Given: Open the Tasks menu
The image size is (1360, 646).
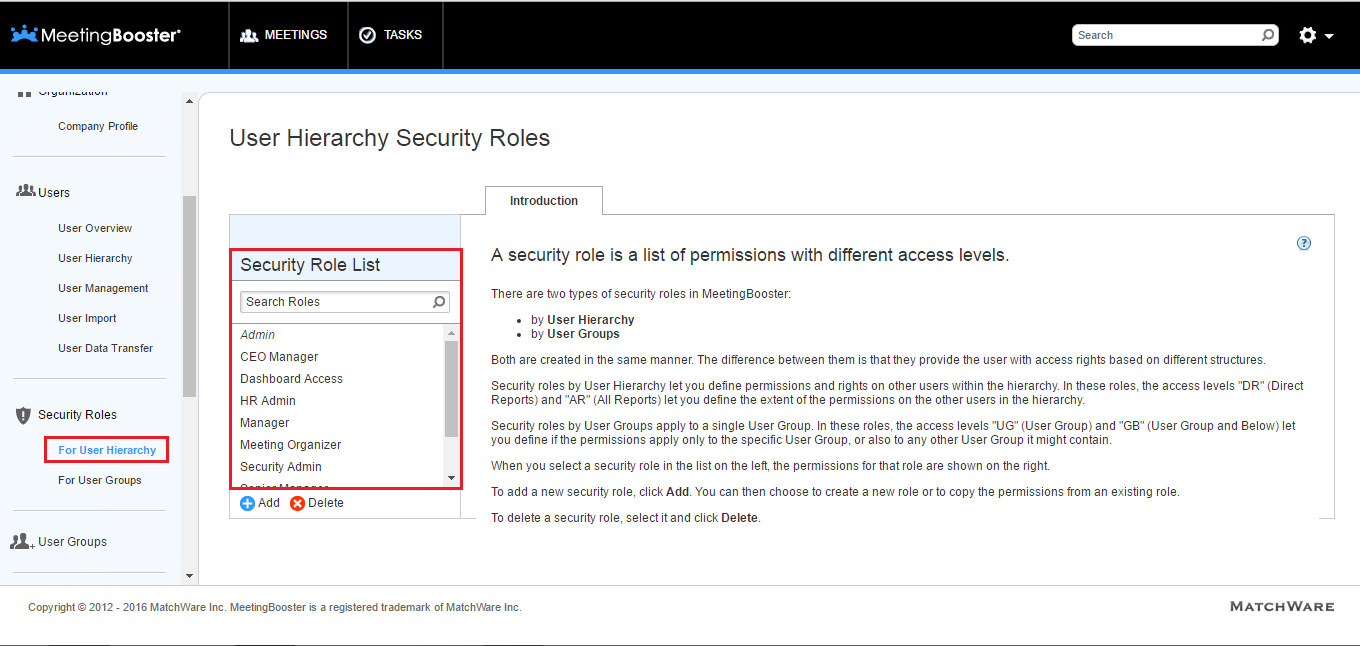Looking at the screenshot, I should (x=395, y=35).
